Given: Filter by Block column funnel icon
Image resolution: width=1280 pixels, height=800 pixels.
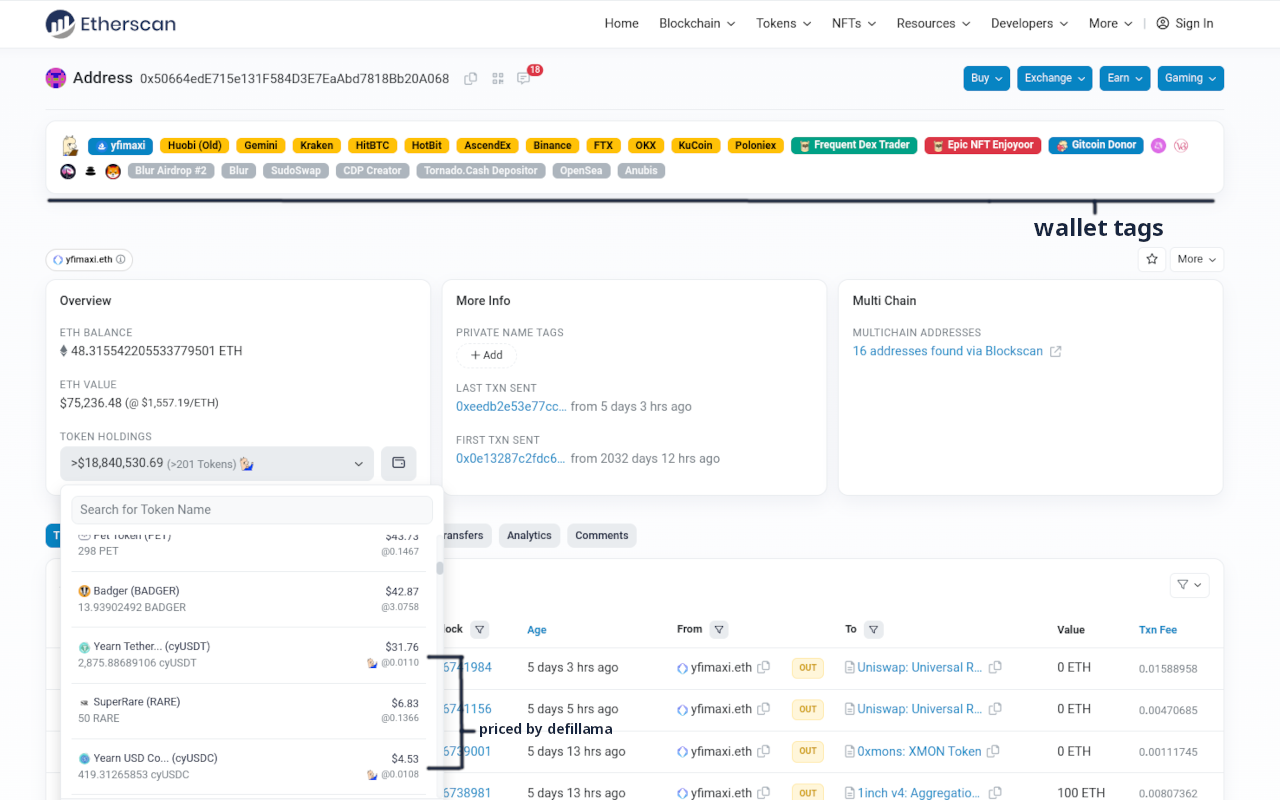Looking at the screenshot, I should tap(480, 630).
